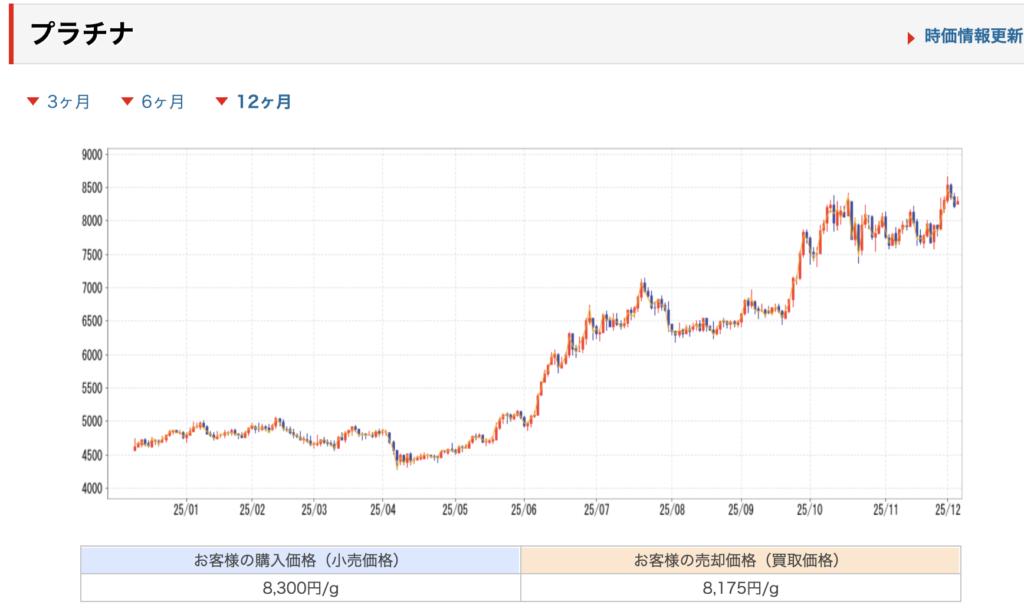The image size is (1024, 615).
Task: Switch the chart to the 3ヶ月 period
Action: tap(68, 101)
